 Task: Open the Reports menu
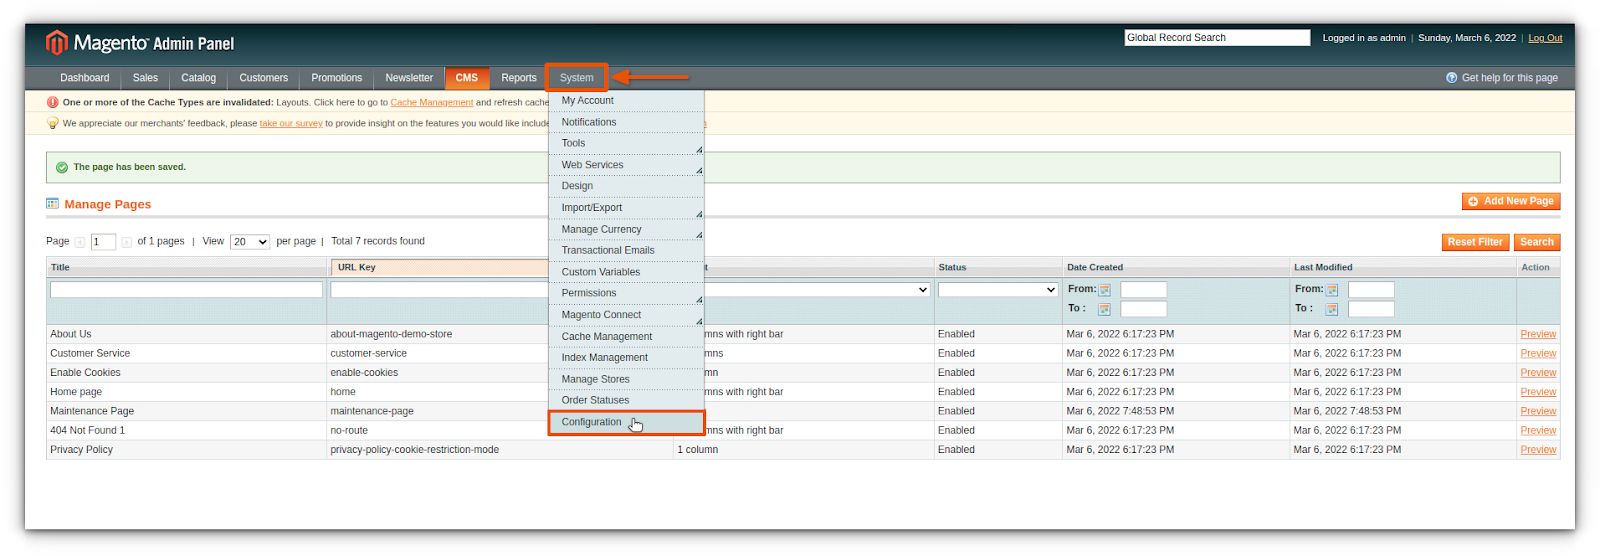pyautogui.click(x=519, y=78)
